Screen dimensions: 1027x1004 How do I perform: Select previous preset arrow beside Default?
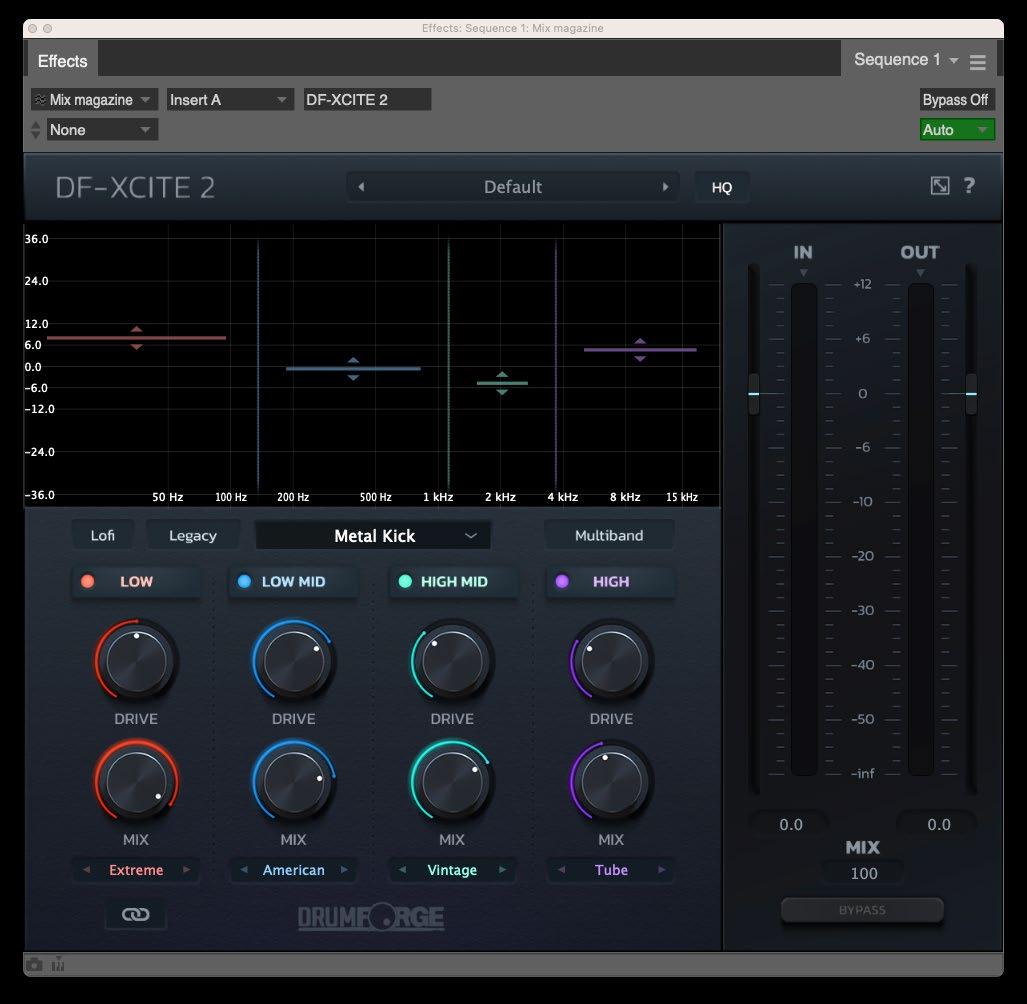coord(361,187)
